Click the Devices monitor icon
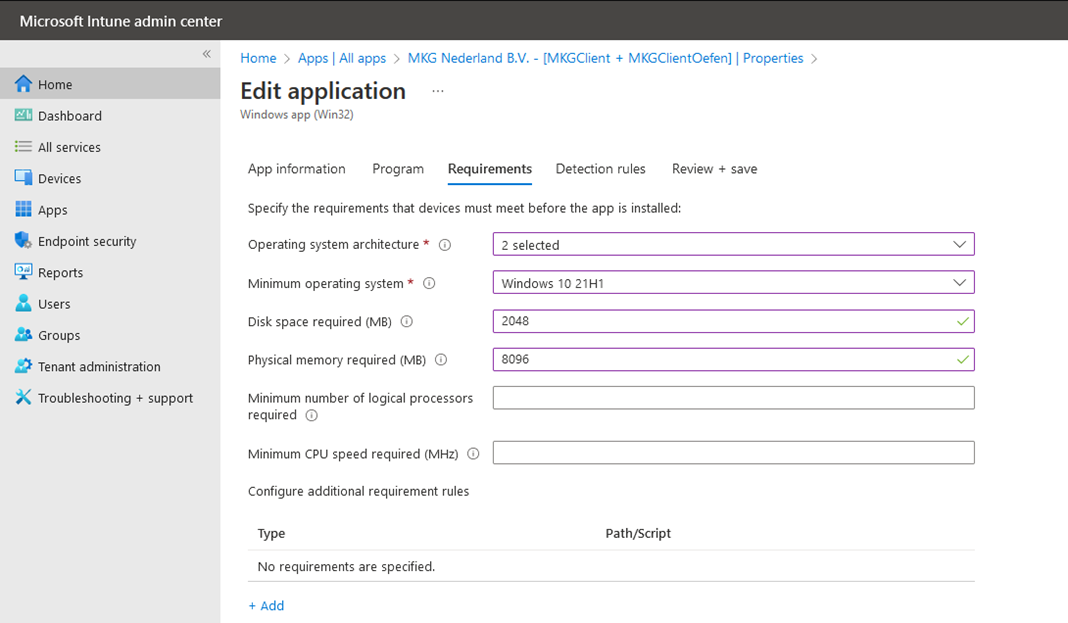 23,178
